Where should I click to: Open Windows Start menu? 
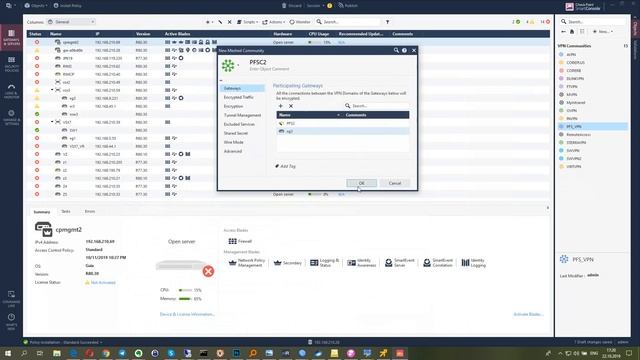click(x=8, y=353)
